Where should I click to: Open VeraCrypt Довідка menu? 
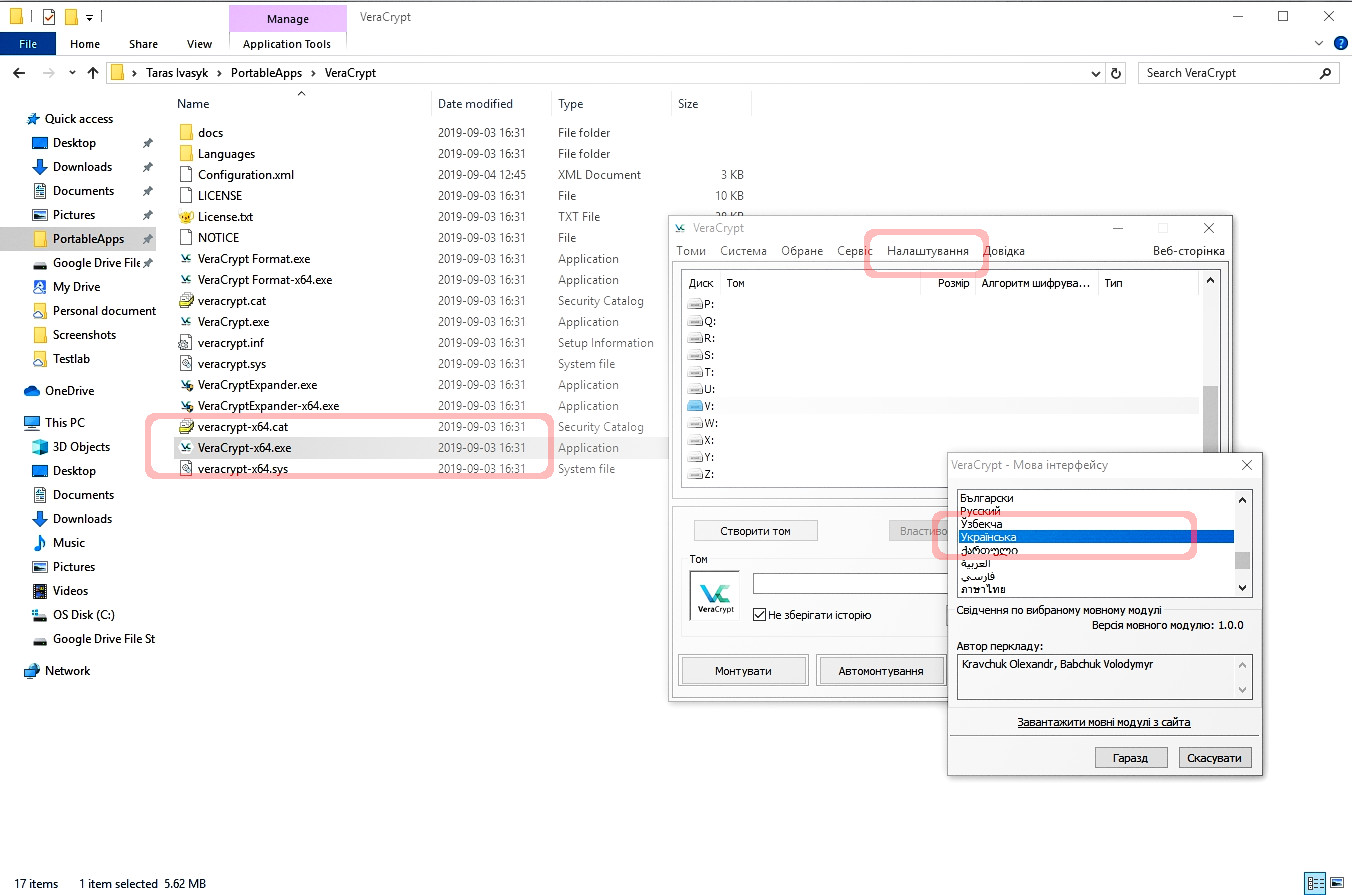1004,251
